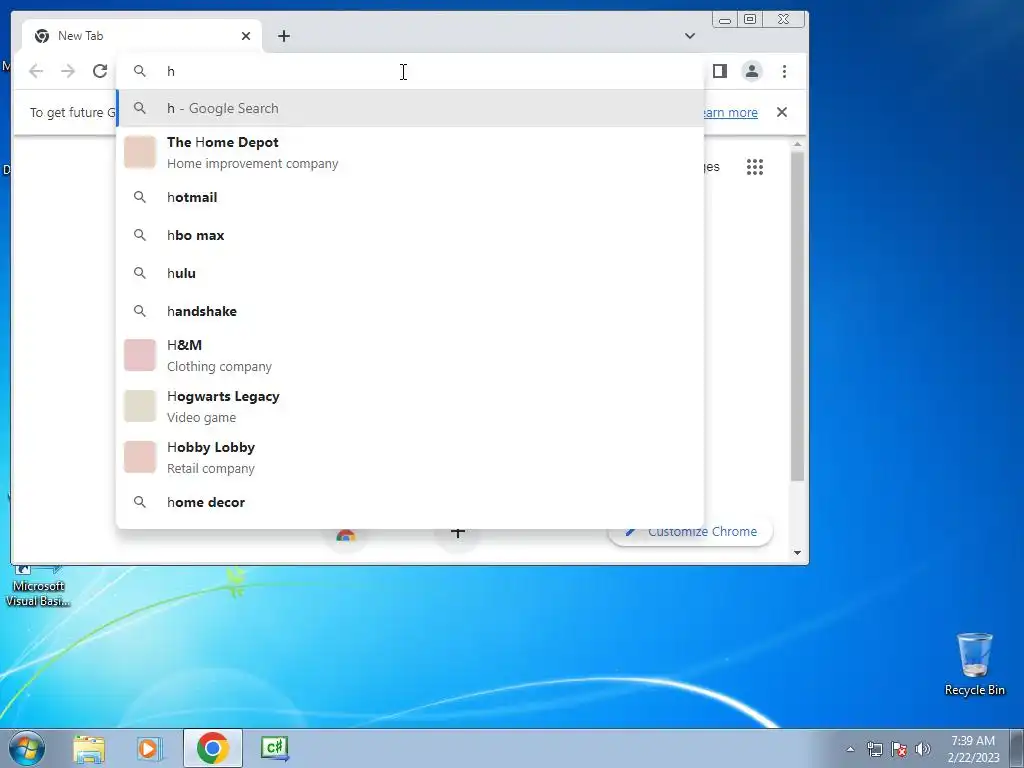Screen dimensions: 1024x768
Task: Click search icon beside hotmail
Action: click(x=140, y=197)
